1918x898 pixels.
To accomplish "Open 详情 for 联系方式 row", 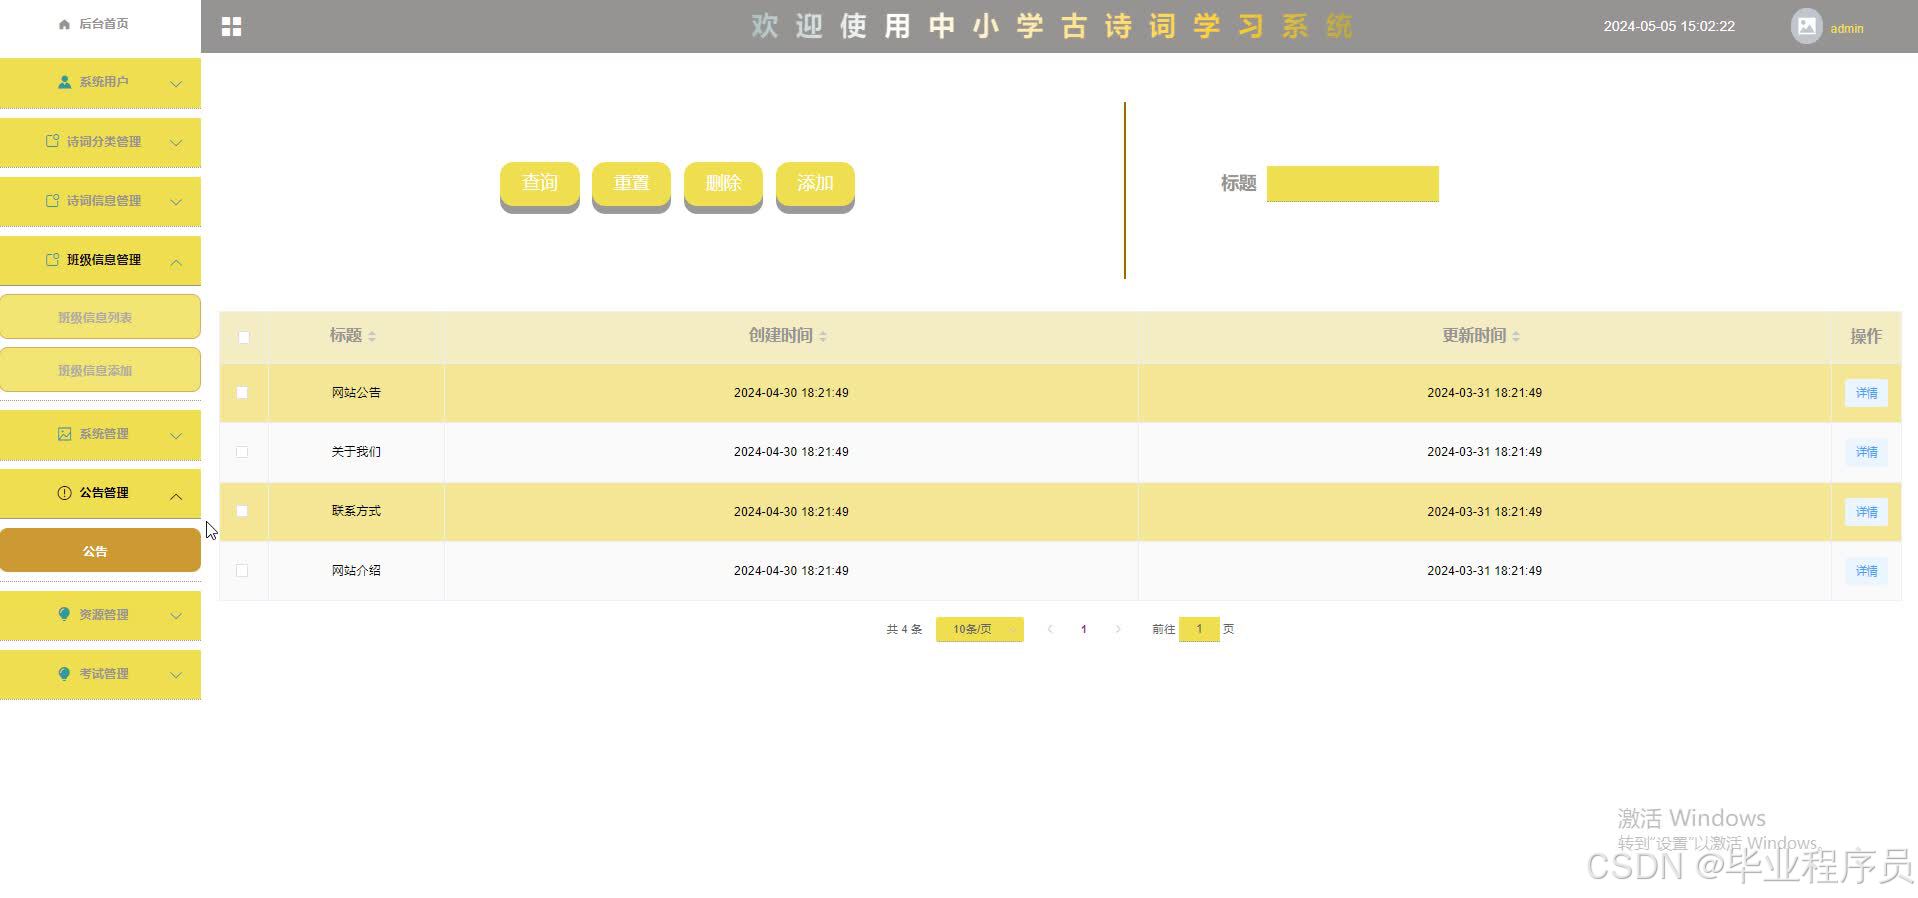I will tap(1866, 511).
